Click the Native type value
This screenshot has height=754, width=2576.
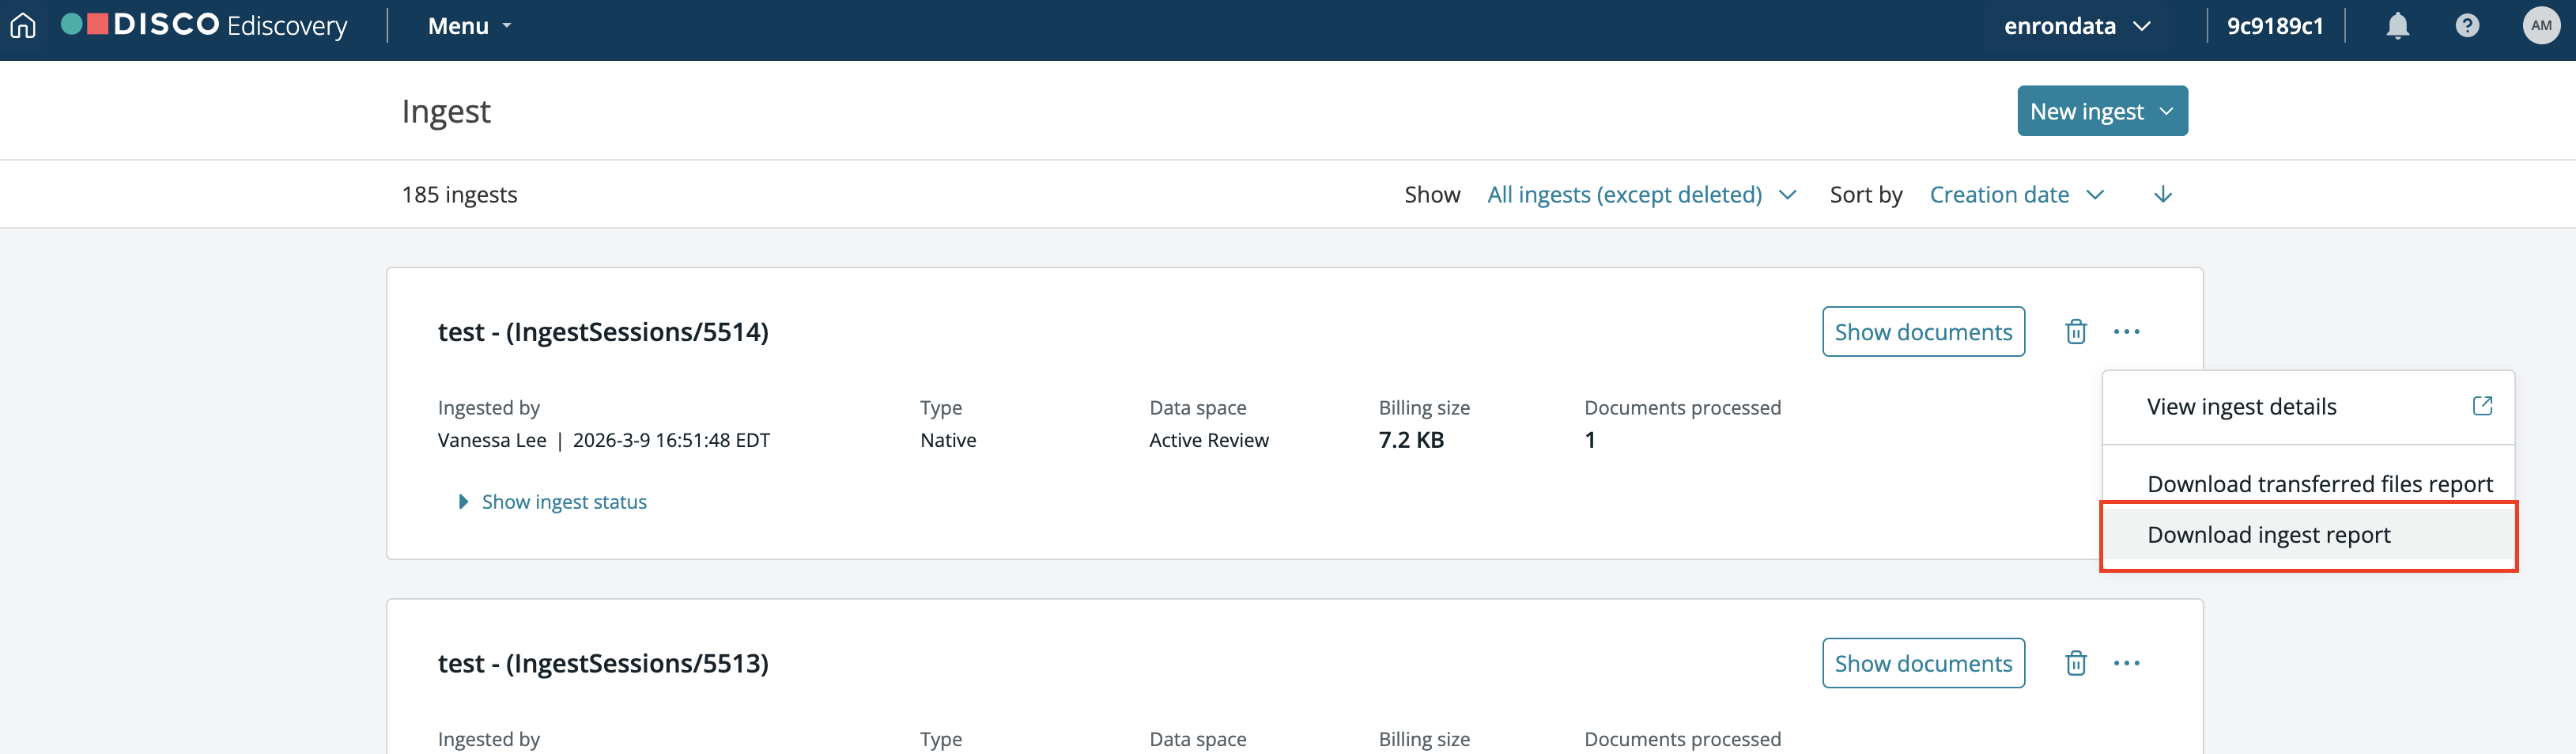pos(948,440)
